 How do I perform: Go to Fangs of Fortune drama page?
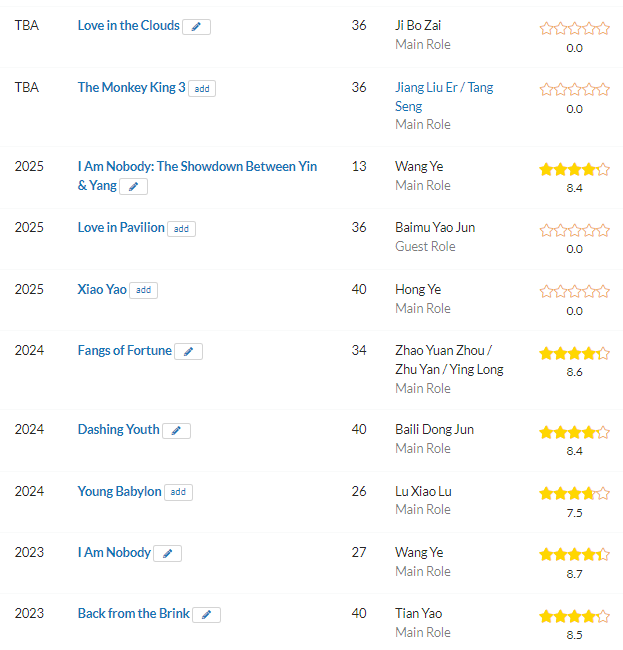coord(124,351)
